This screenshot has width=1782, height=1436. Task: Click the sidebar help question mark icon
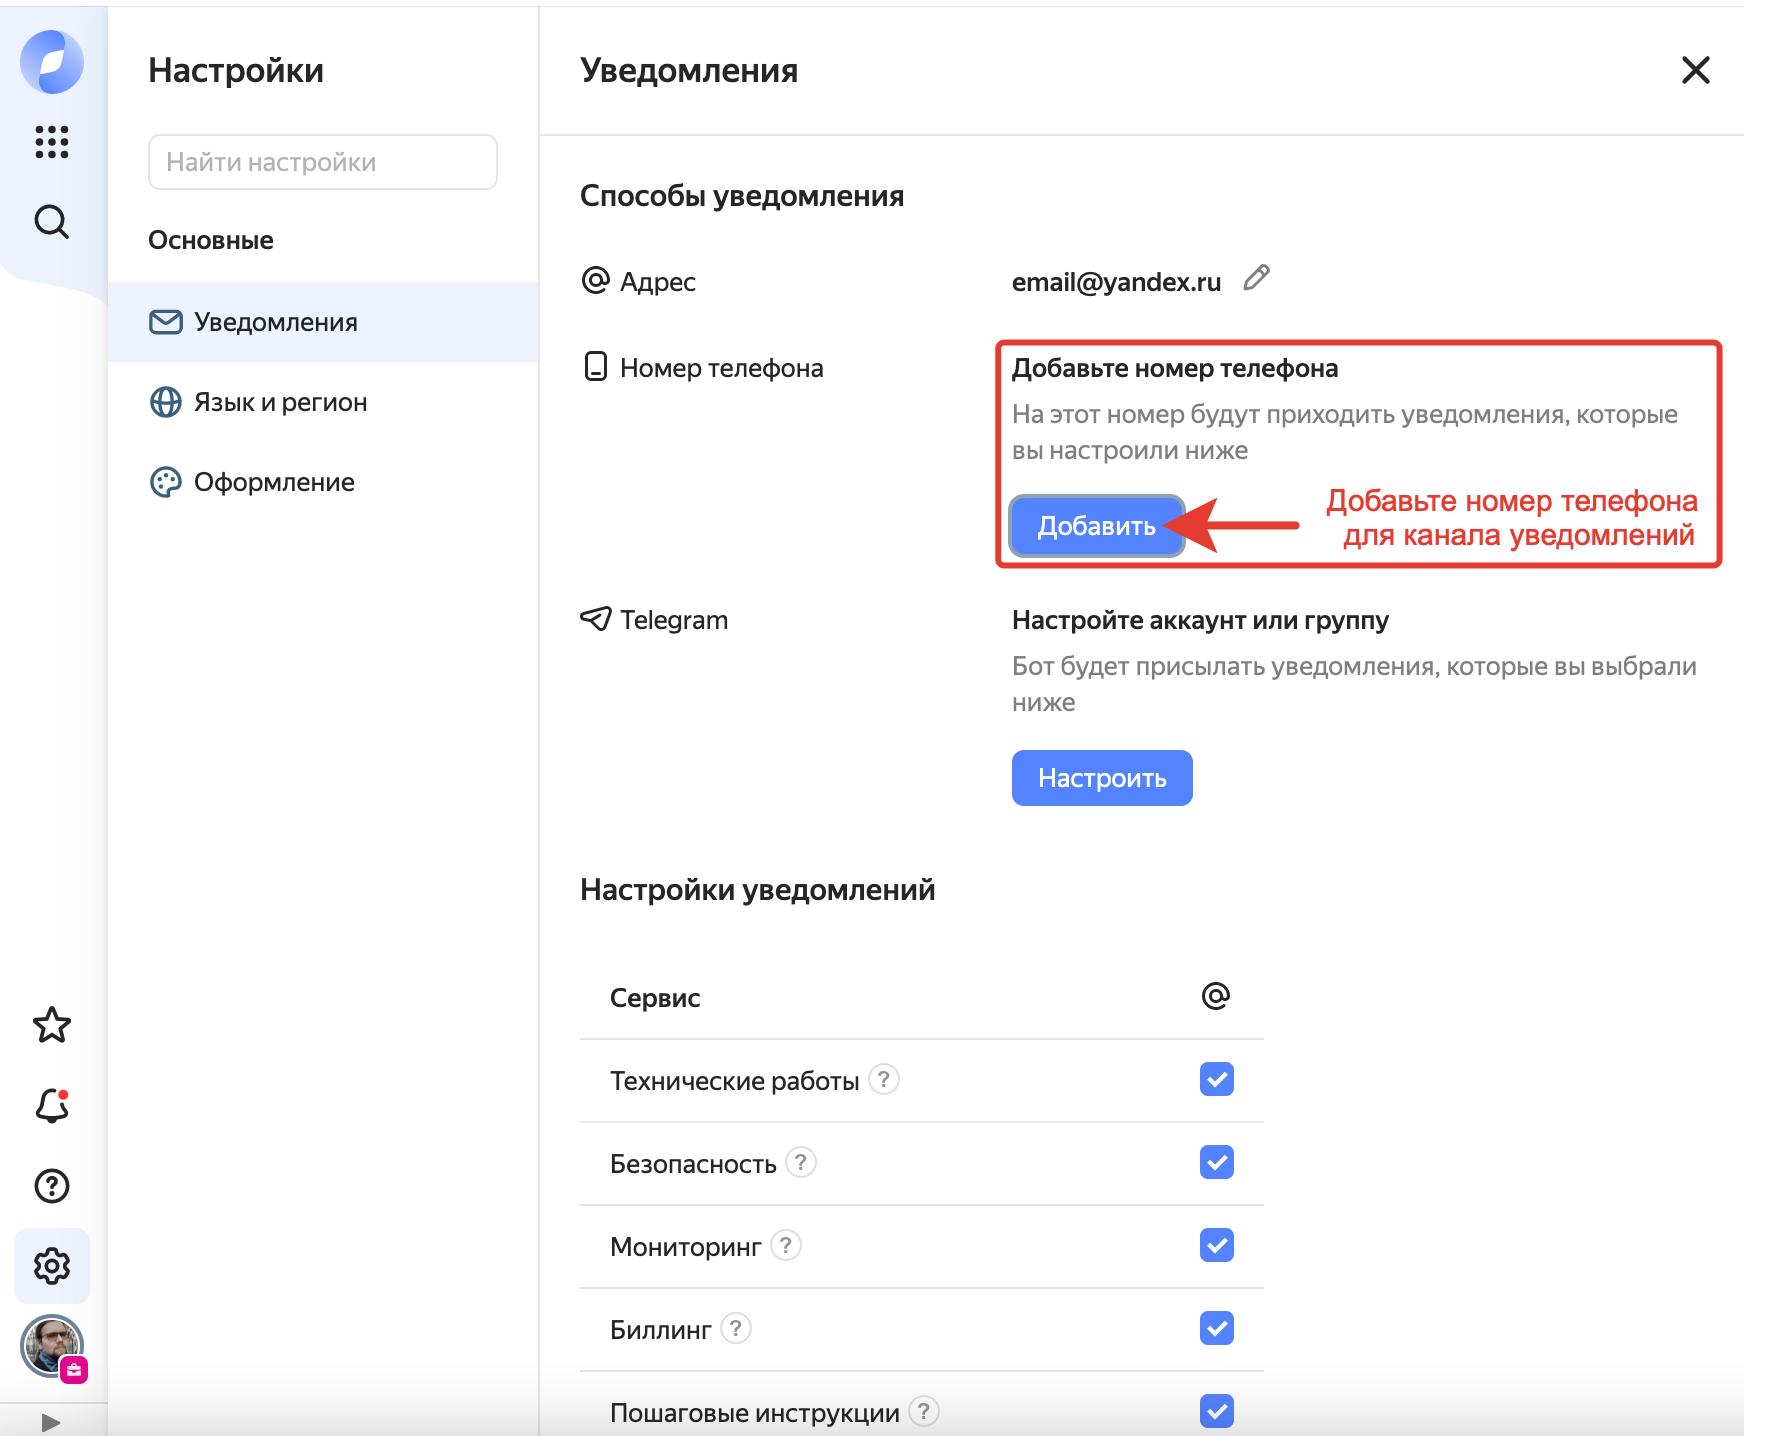coord(51,1186)
